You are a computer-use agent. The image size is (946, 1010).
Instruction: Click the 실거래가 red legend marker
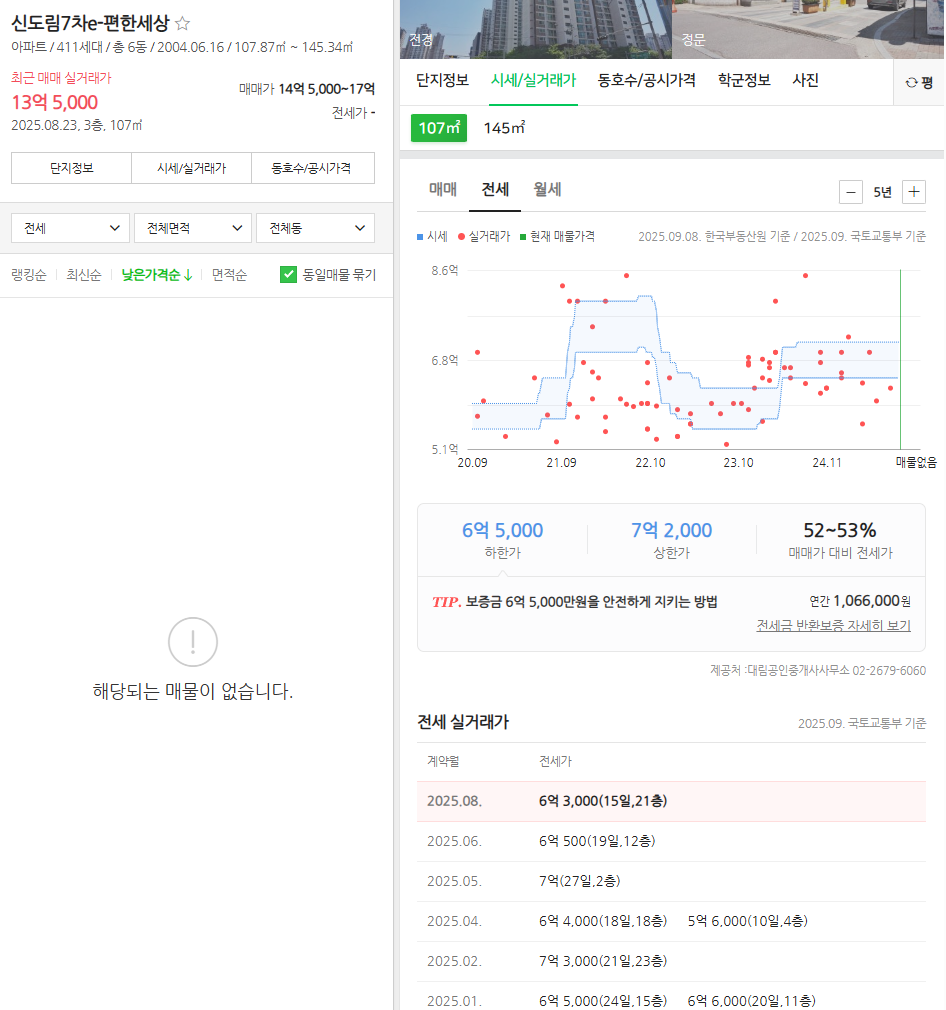click(461, 237)
